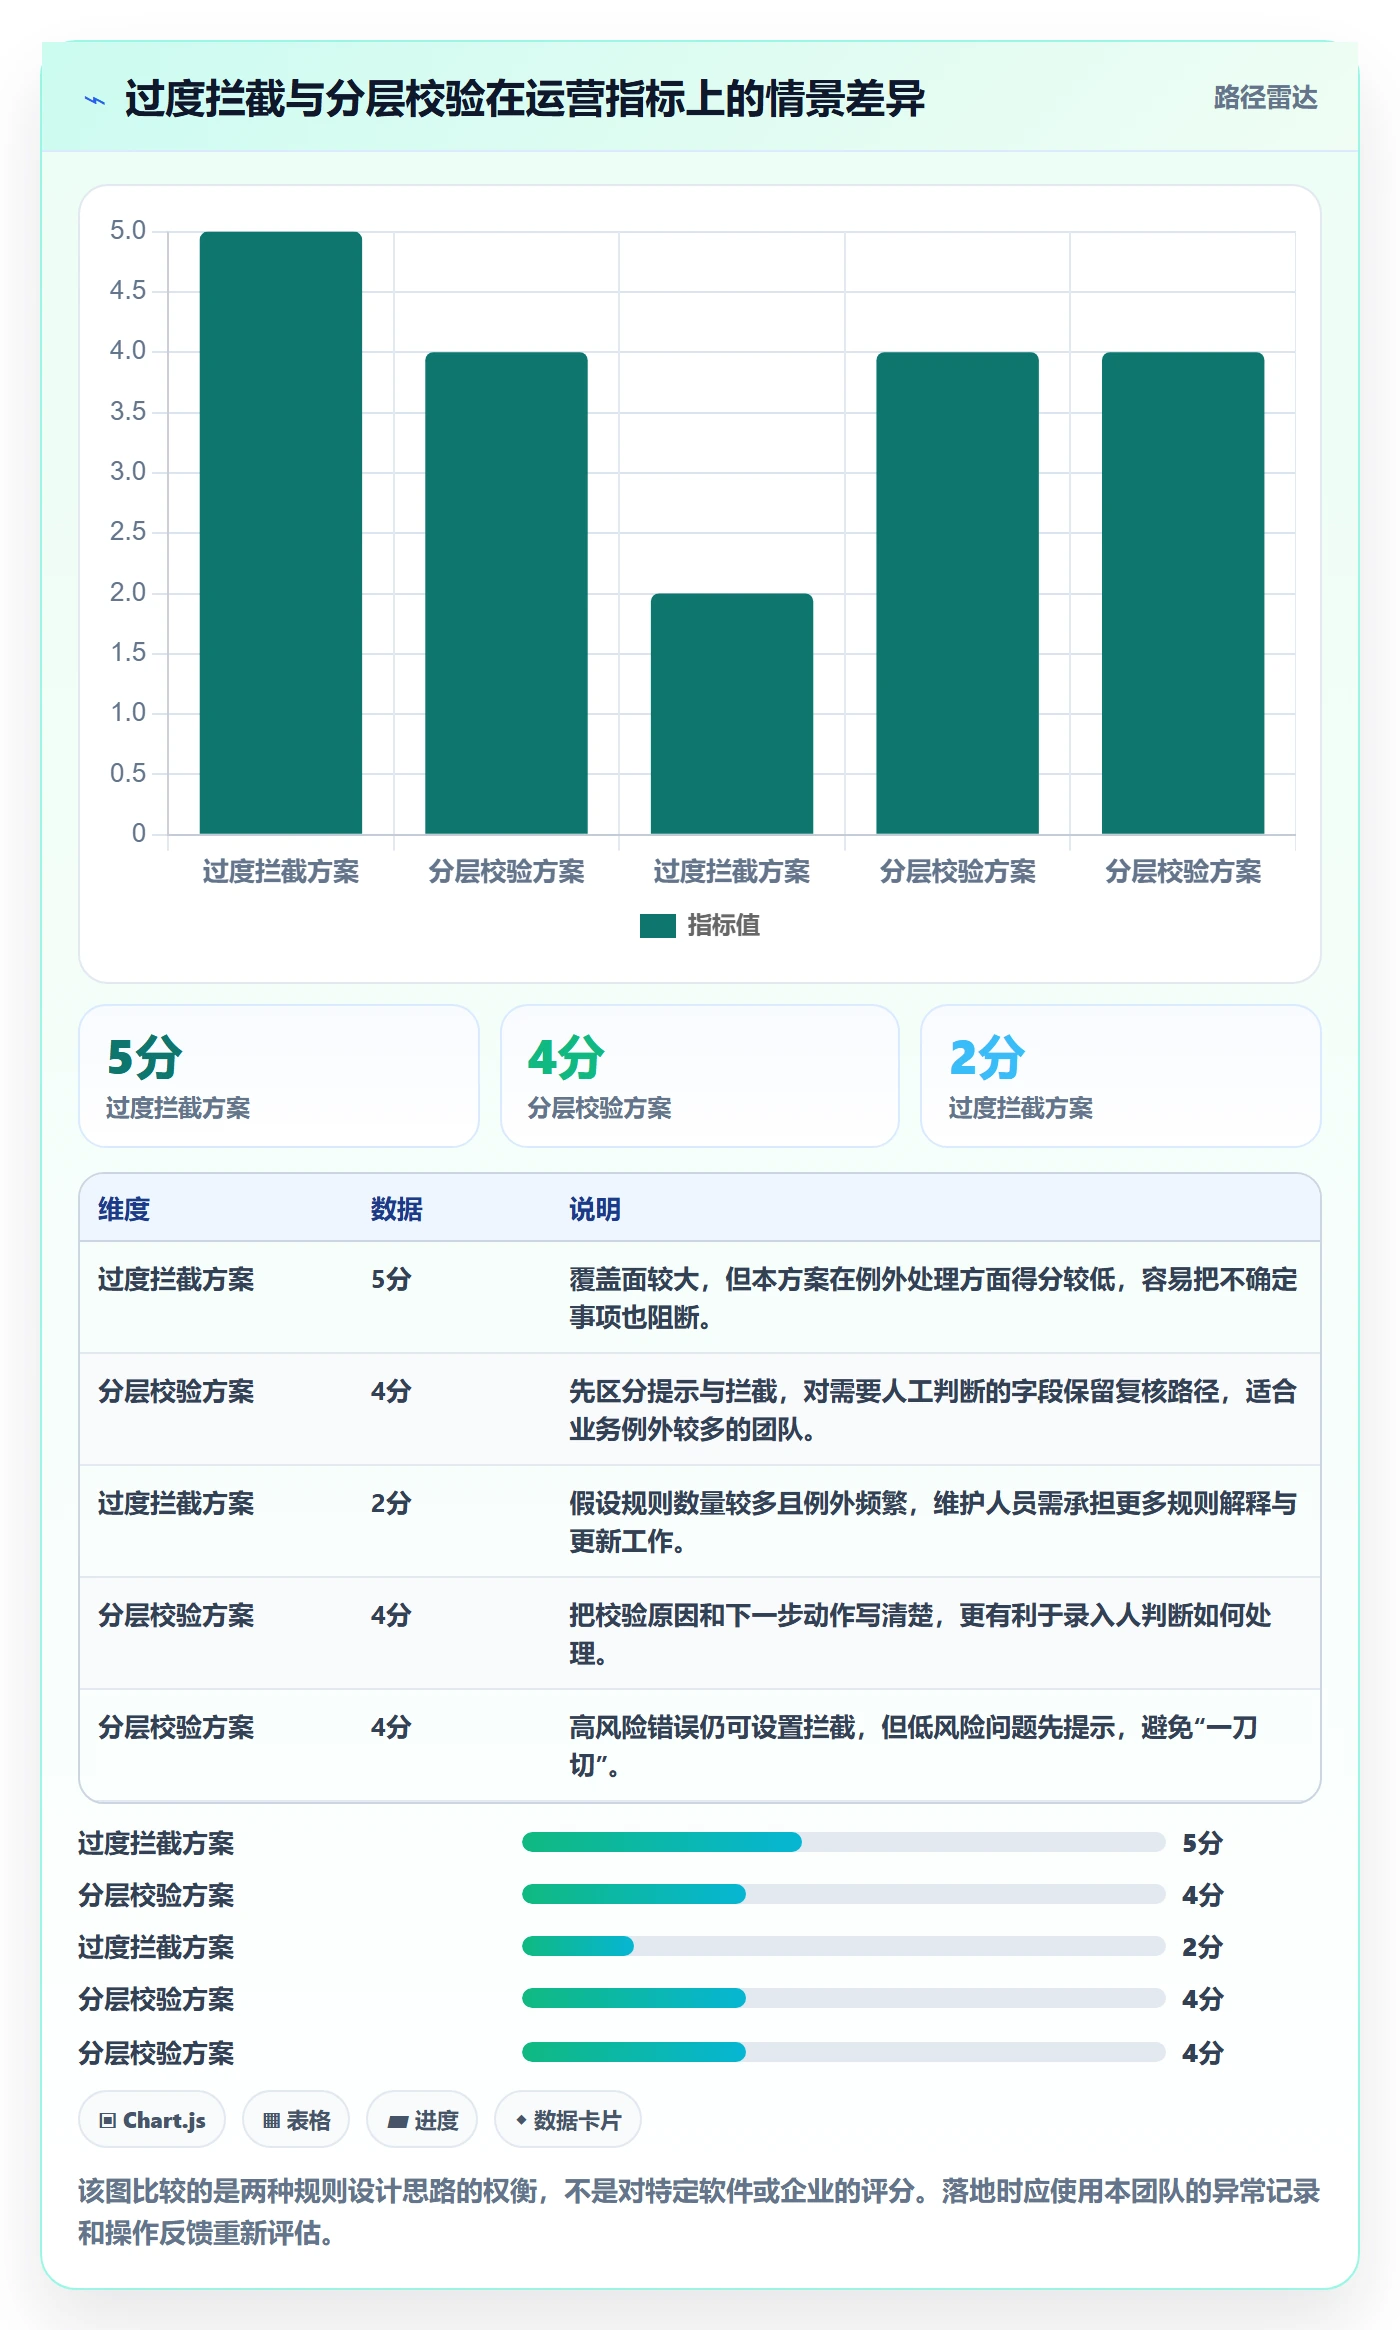Toggle the 指标值 legend color swatch

point(658,926)
